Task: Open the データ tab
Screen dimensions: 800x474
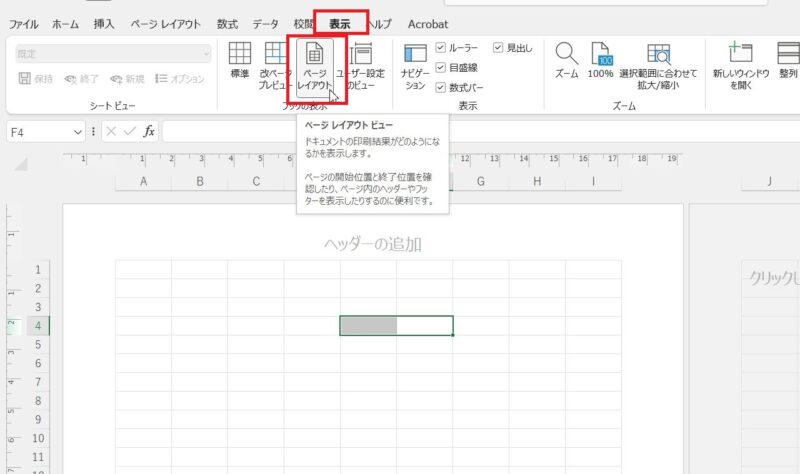Action: point(265,24)
